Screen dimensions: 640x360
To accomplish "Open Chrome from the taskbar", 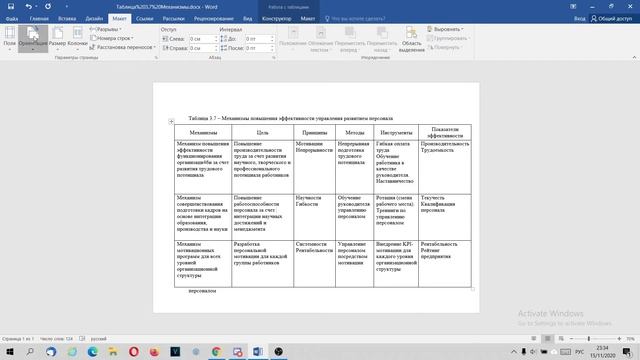I will click(x=216, y=351).
